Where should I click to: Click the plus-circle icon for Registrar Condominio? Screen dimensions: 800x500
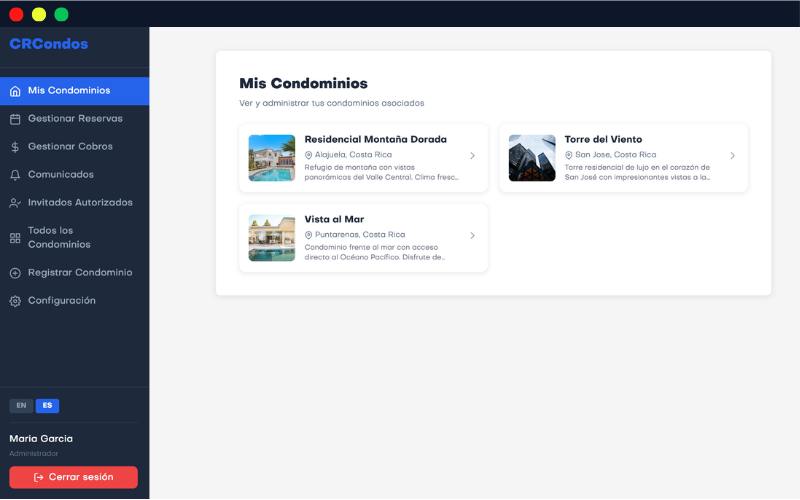coord(15,273)
